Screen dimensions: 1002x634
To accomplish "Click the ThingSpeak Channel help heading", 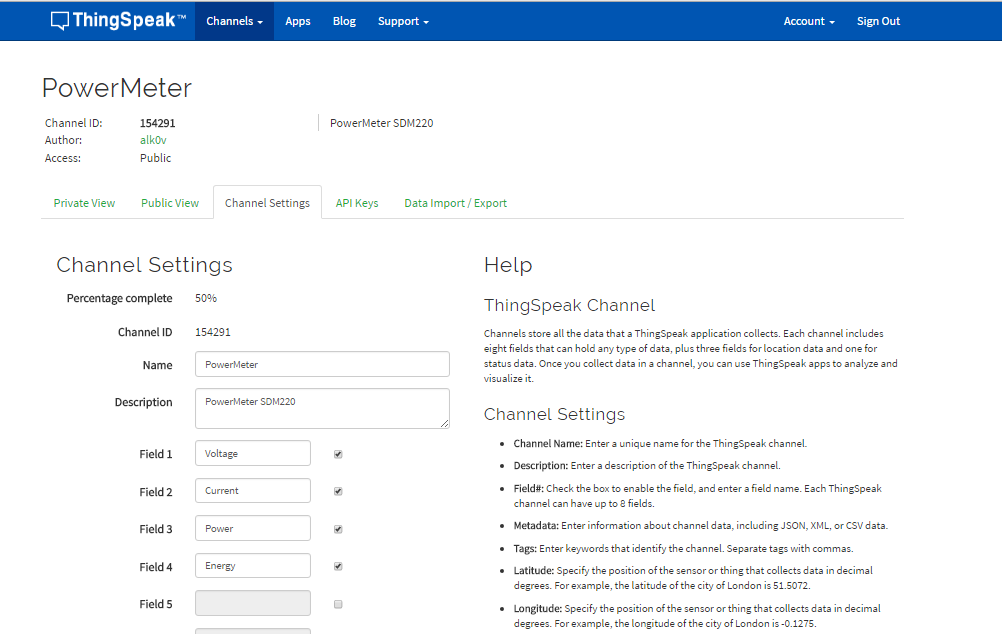I will [x=569, y=305].
